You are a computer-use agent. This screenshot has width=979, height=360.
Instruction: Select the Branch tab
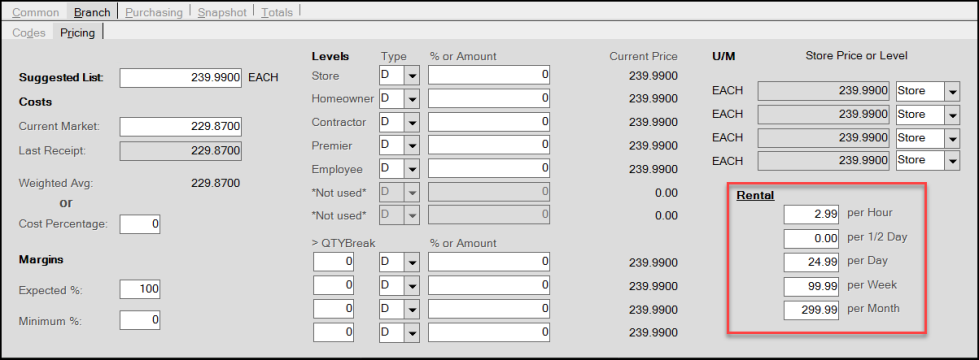[92, 12]
